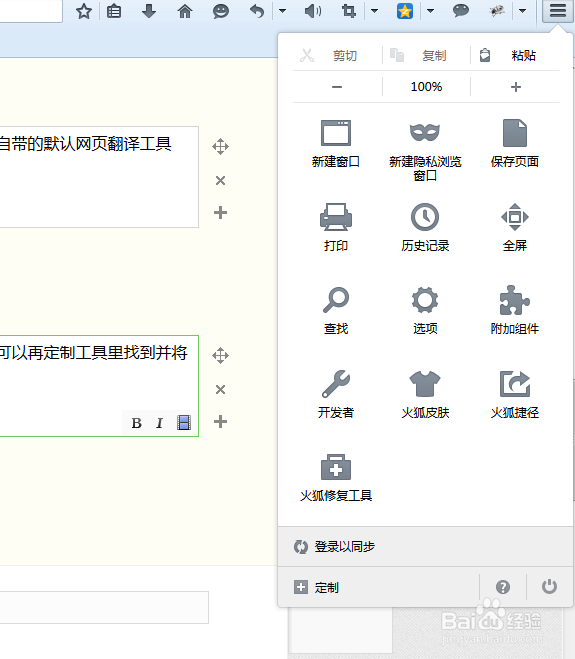Click the undo arrow toolbar icon
This screenshot has height=659, width=575.
pos(257,11)
